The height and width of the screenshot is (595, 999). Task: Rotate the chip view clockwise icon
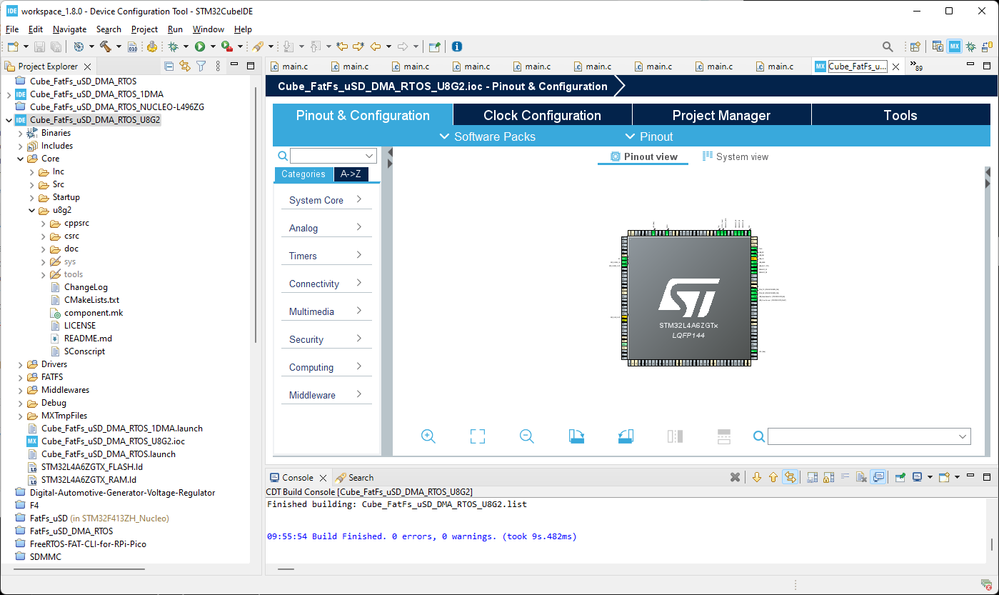coord(576,436)
